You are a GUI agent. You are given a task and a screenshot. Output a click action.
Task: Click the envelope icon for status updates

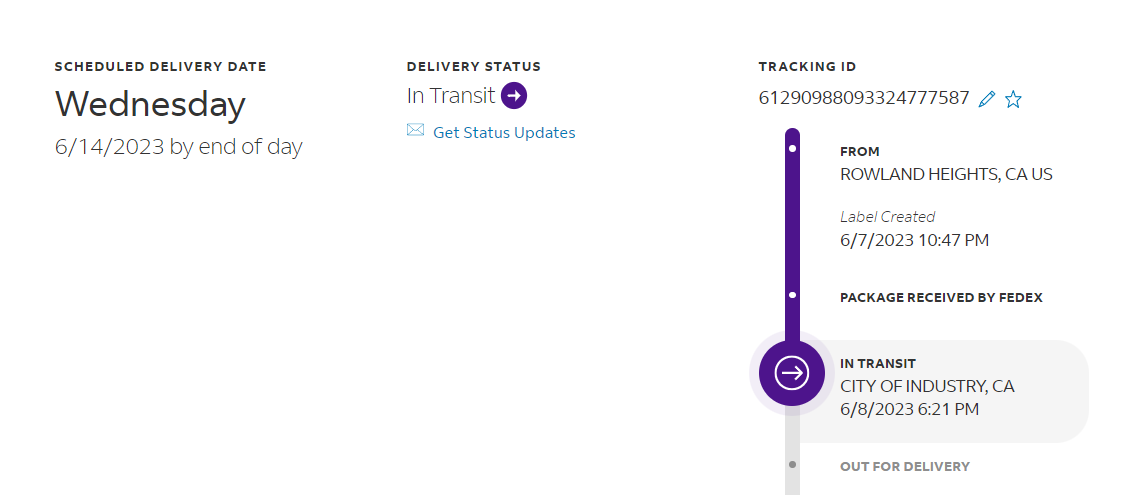(416, 130)
